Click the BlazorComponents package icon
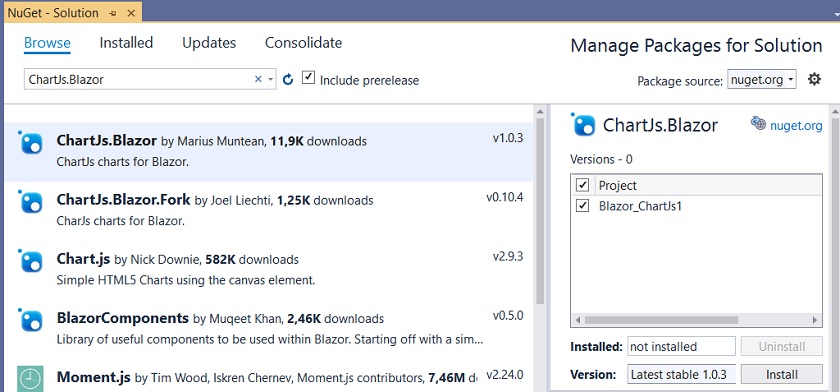Viewport: 840px width, 392px height. [x=30, y=320]
